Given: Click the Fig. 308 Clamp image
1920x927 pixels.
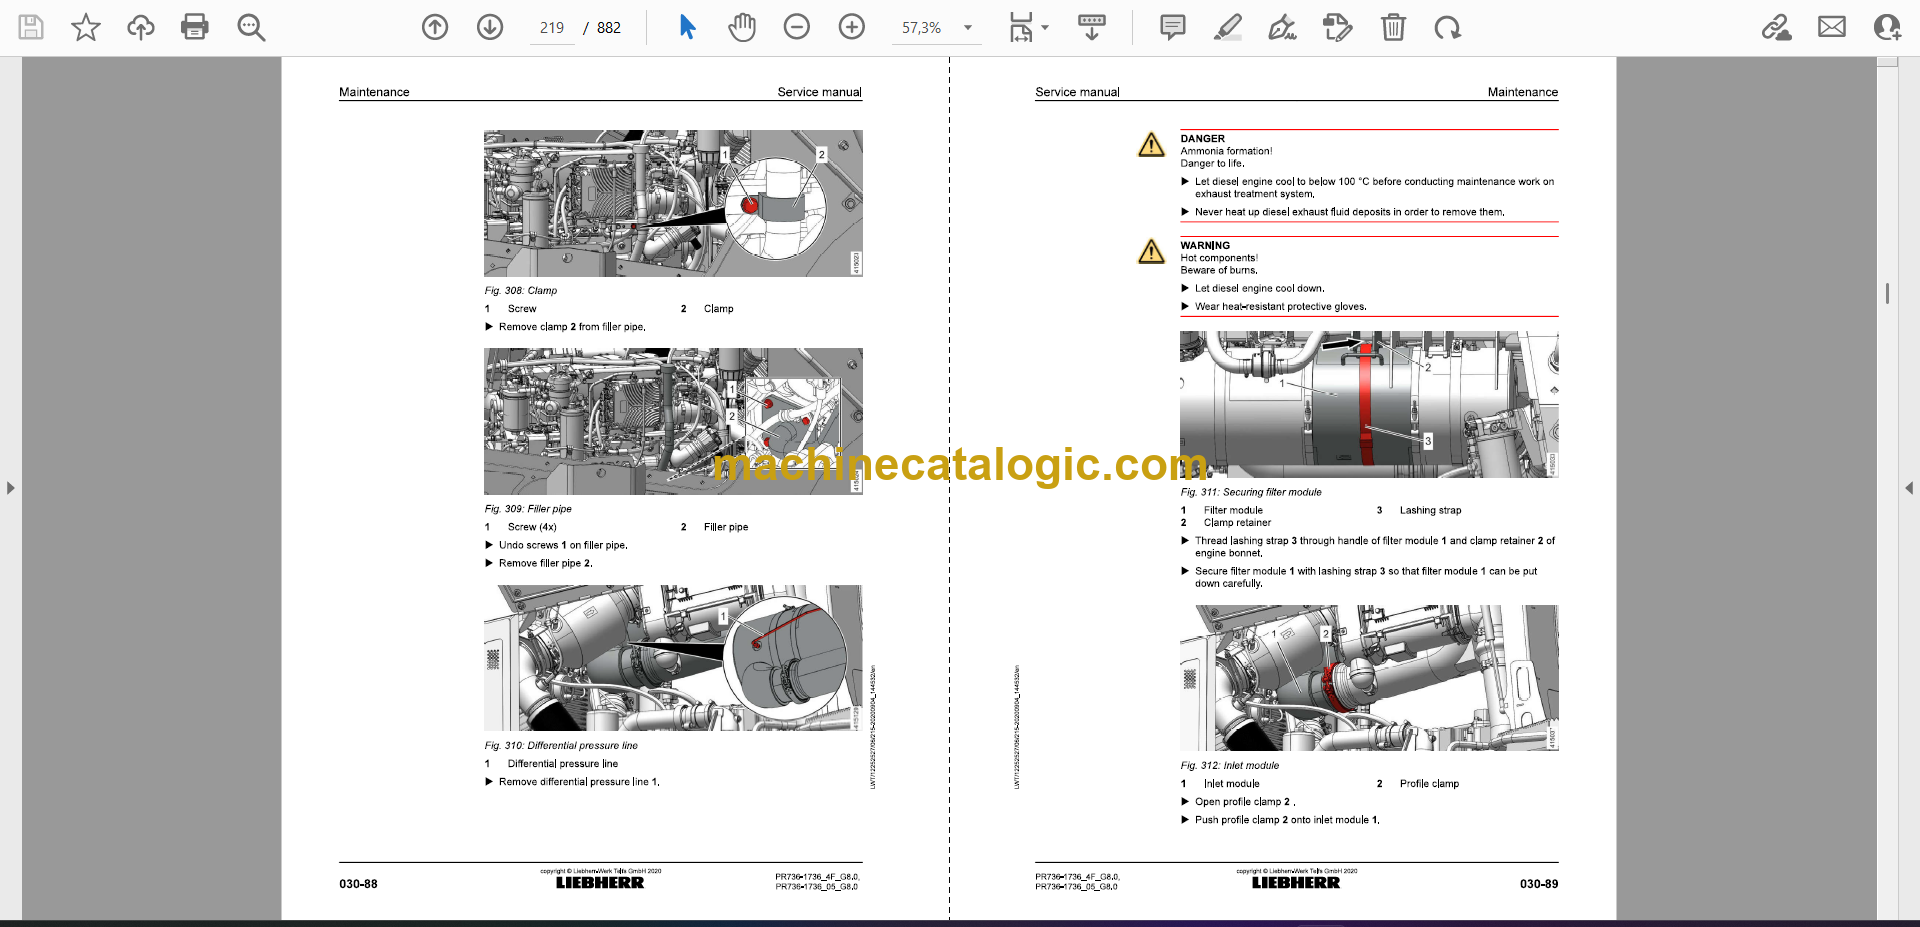Looking at the screenshot, I should tap(673, 203).
